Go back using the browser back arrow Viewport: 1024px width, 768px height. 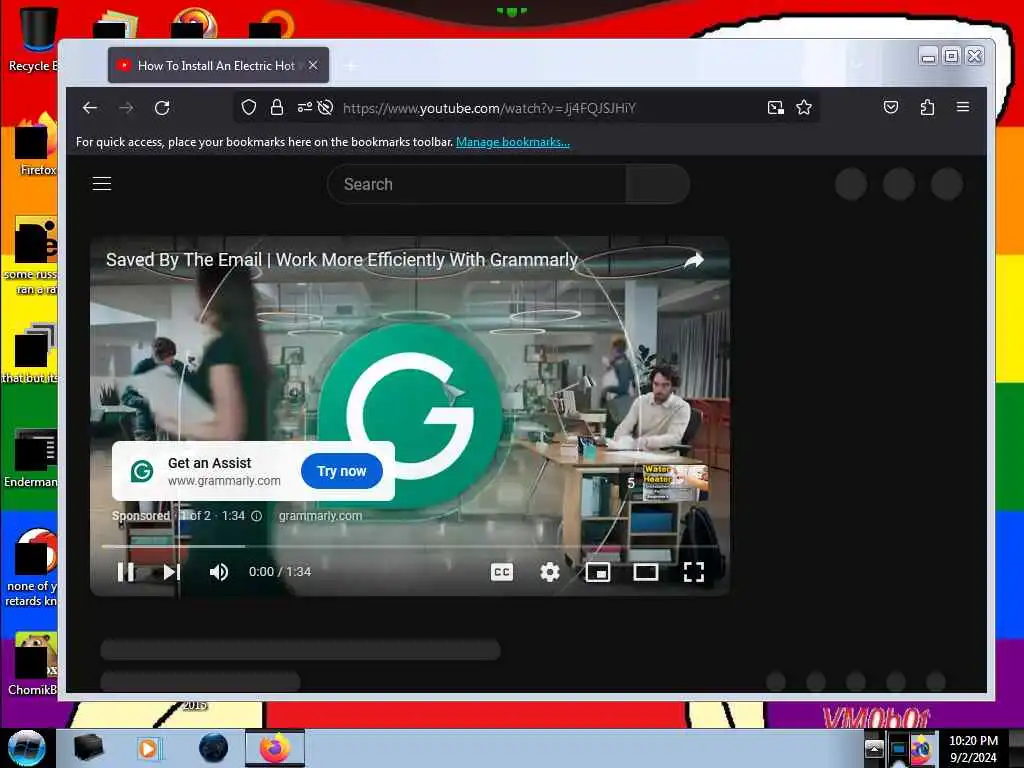coord(90,108)
